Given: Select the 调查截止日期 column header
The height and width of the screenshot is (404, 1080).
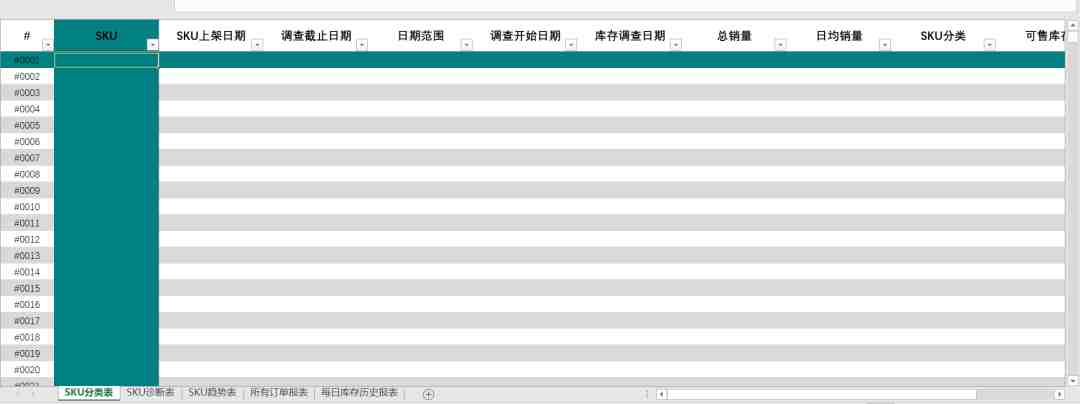Looking at the screenshot, I should (x=316, y=36).
